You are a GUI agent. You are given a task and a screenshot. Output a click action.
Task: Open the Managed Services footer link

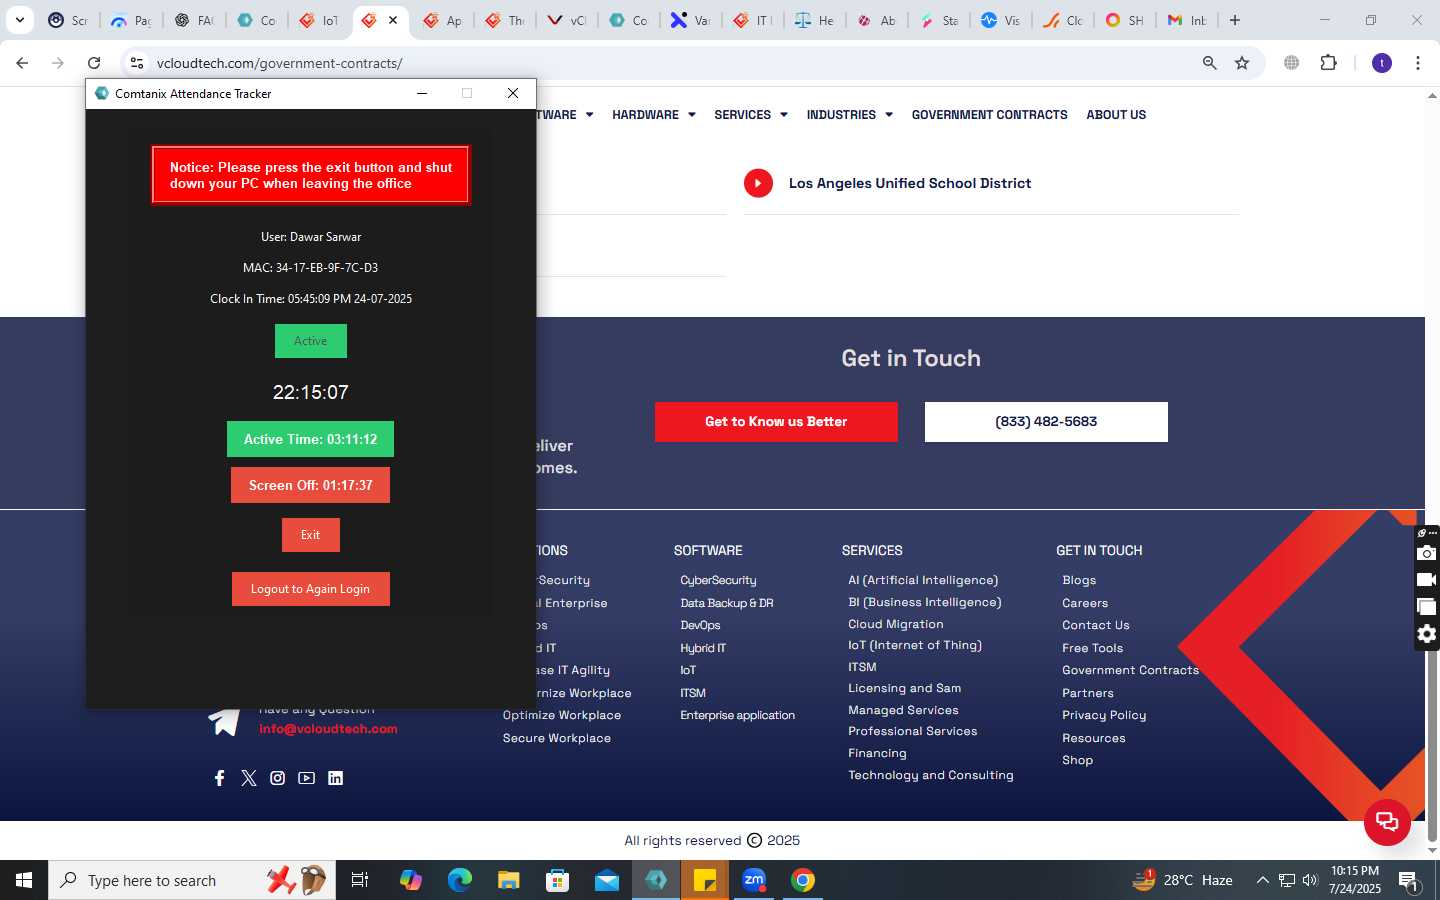click(903, 710)
